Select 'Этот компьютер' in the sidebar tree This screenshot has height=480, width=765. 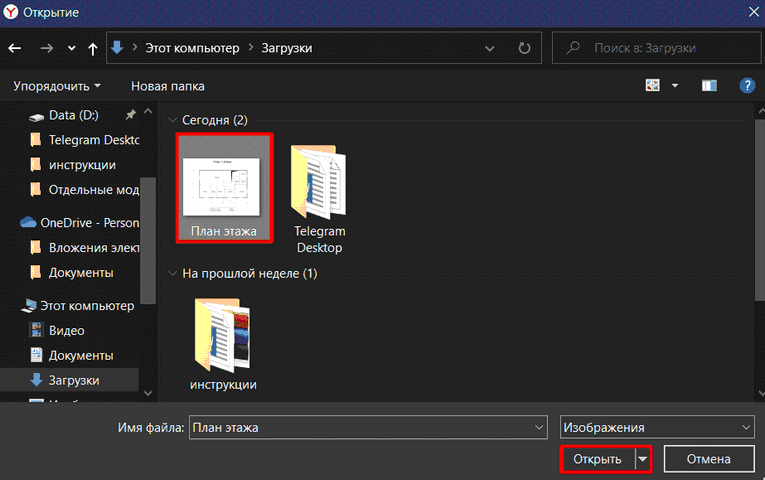point(78,306)
